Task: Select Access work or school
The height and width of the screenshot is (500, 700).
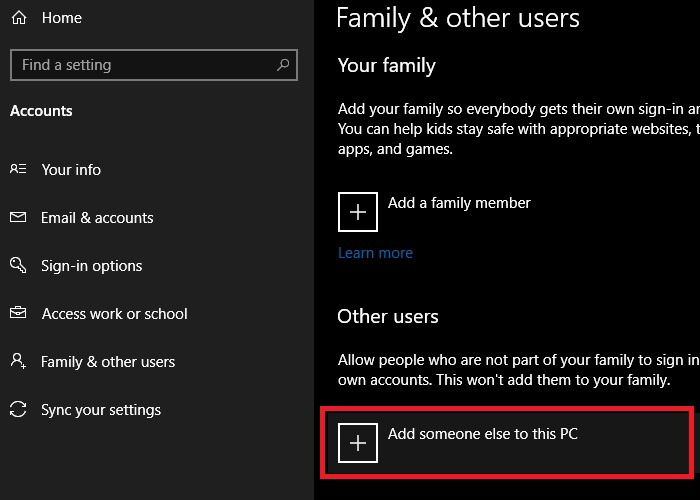Action: pyautogui.click(x=115, y=314)
